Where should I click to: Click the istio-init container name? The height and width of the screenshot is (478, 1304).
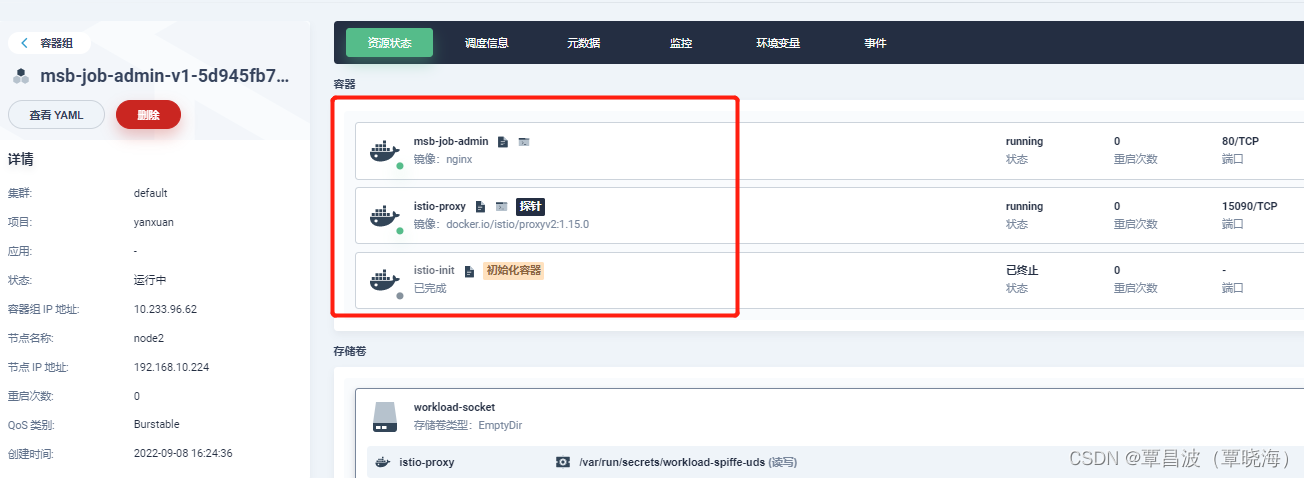434,271
